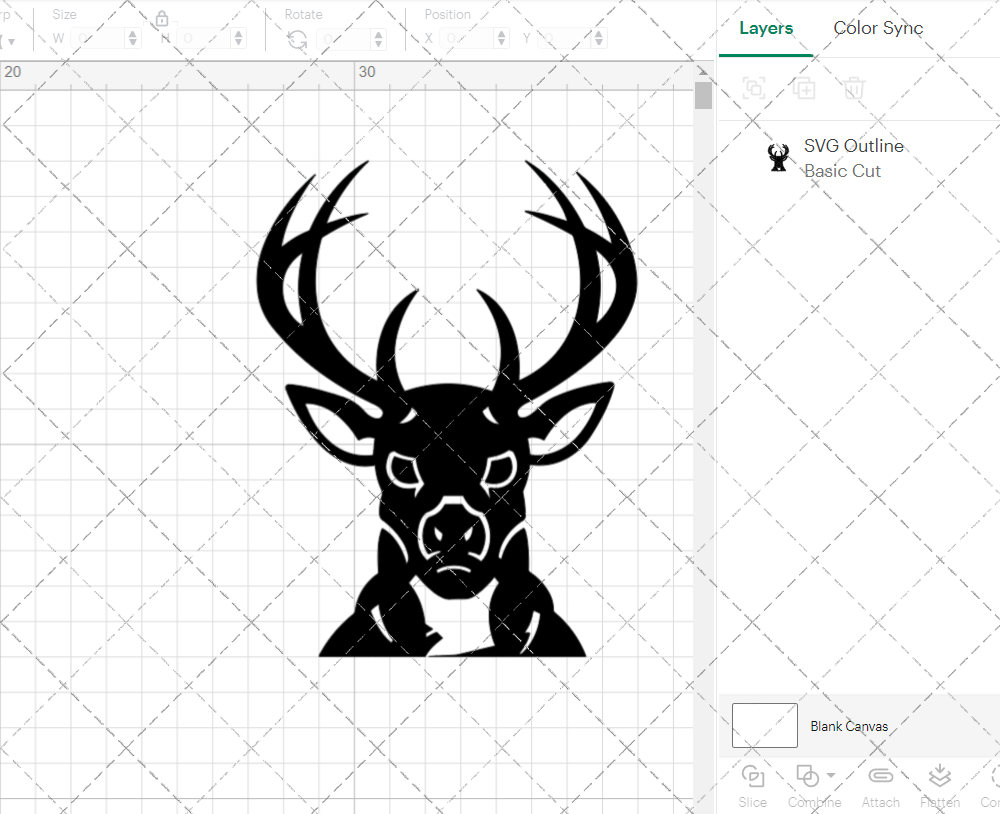
Task: Select the Layers tab
Action: pyautogui.click(x=766, y=28)
